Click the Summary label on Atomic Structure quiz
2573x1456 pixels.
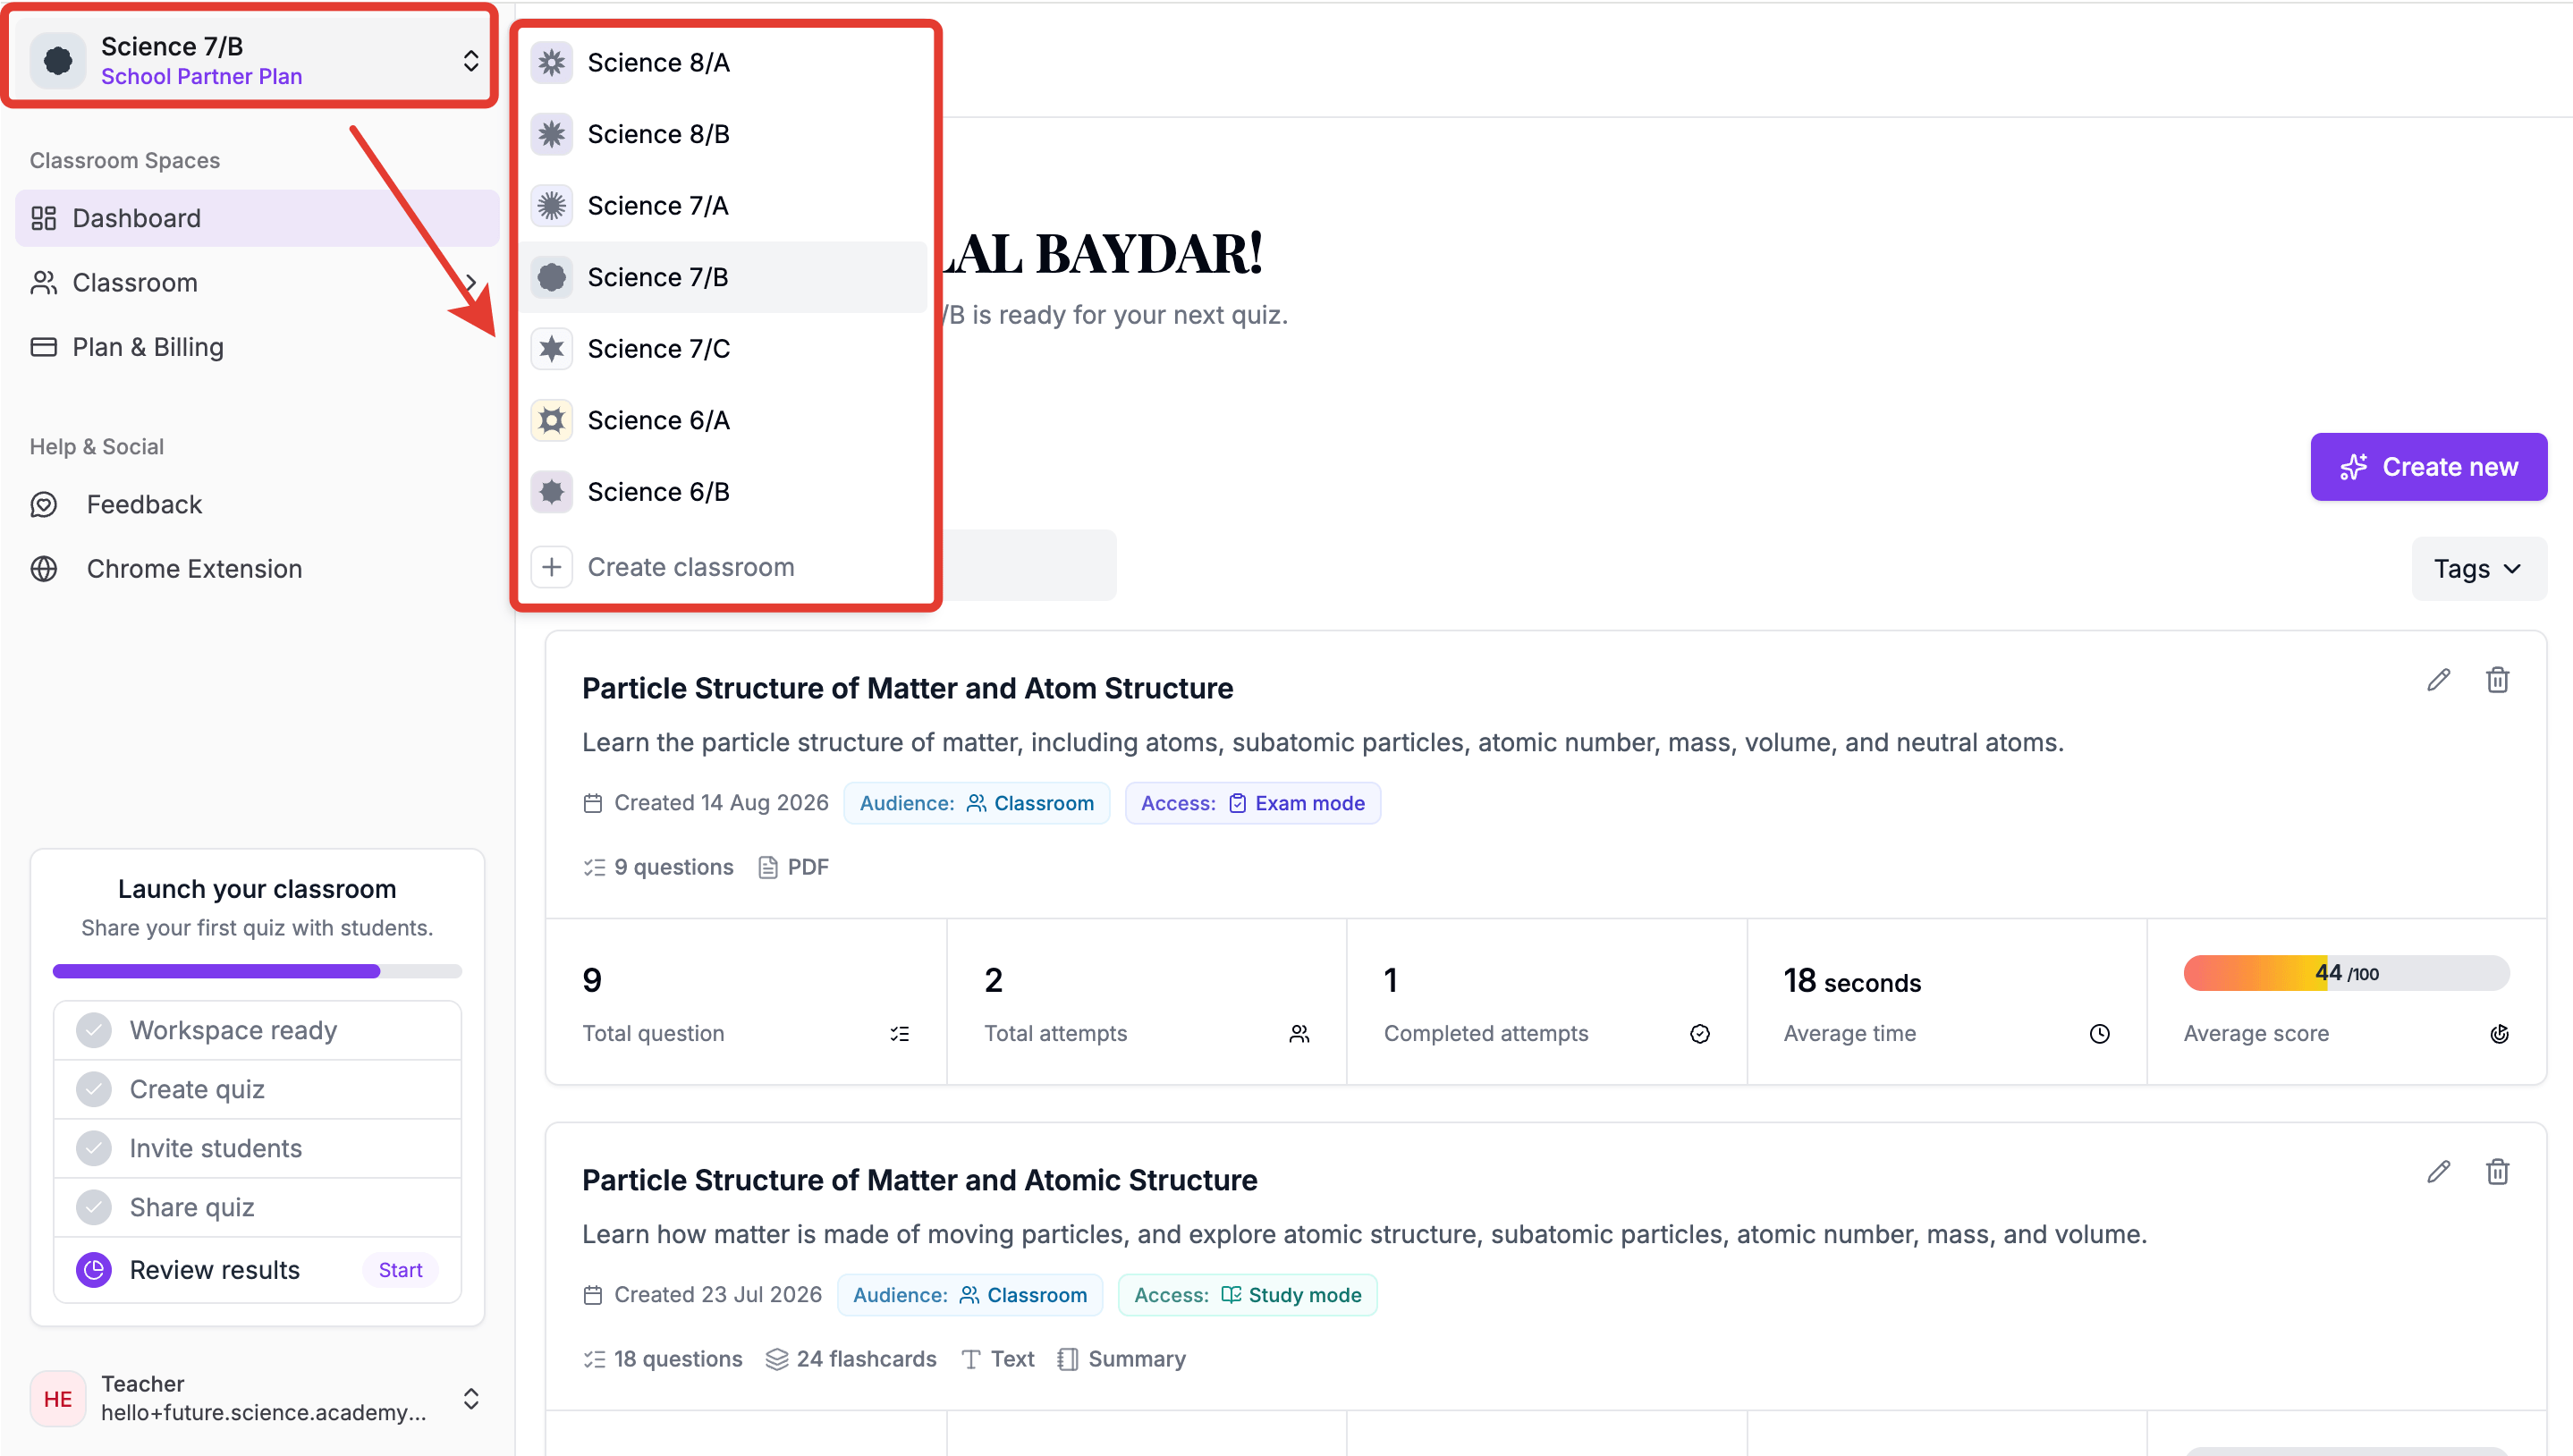(1121, 1359)
